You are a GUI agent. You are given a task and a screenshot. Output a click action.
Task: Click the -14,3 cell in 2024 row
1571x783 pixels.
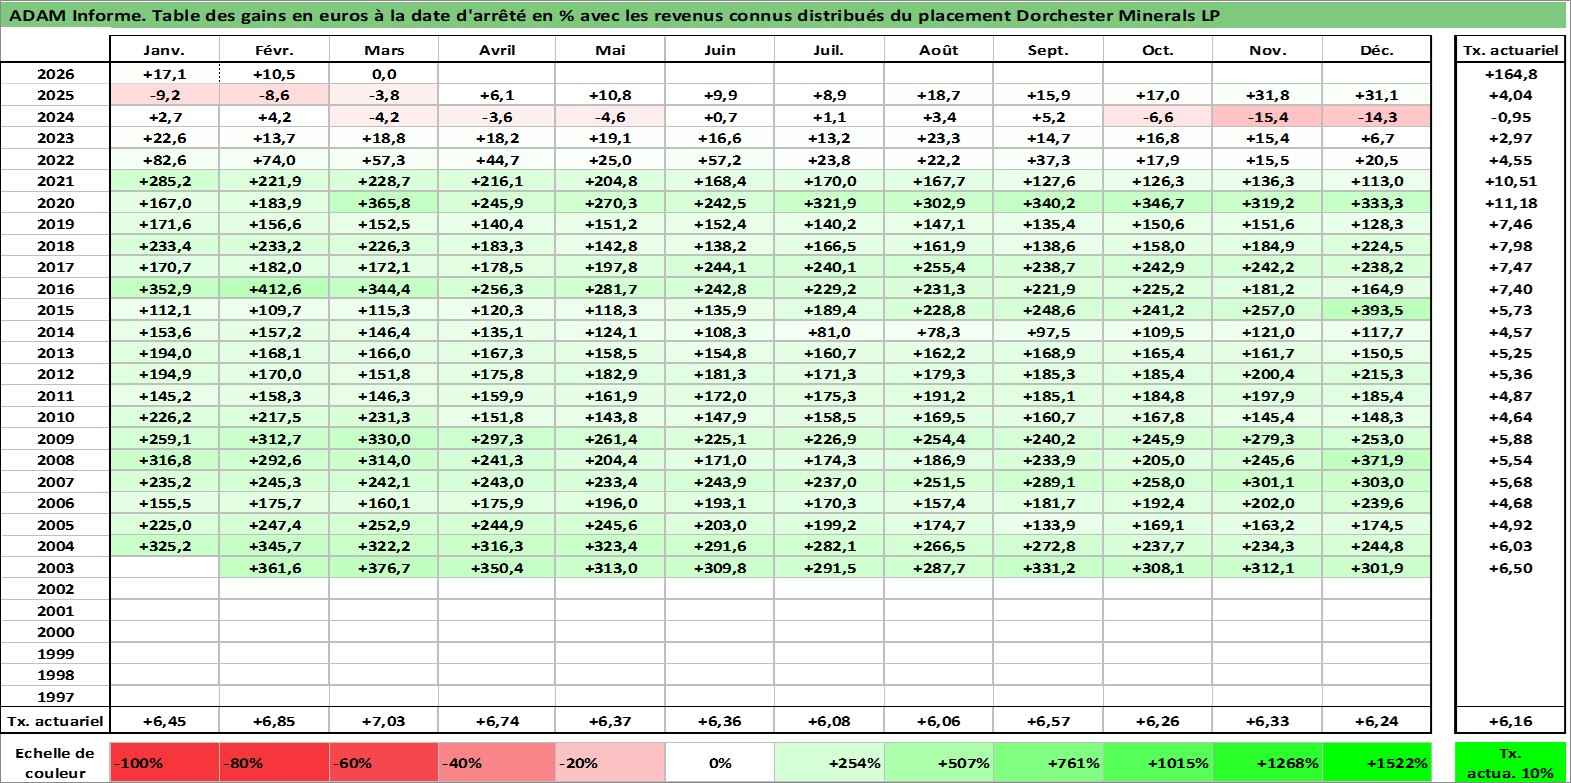(1376, 117)
